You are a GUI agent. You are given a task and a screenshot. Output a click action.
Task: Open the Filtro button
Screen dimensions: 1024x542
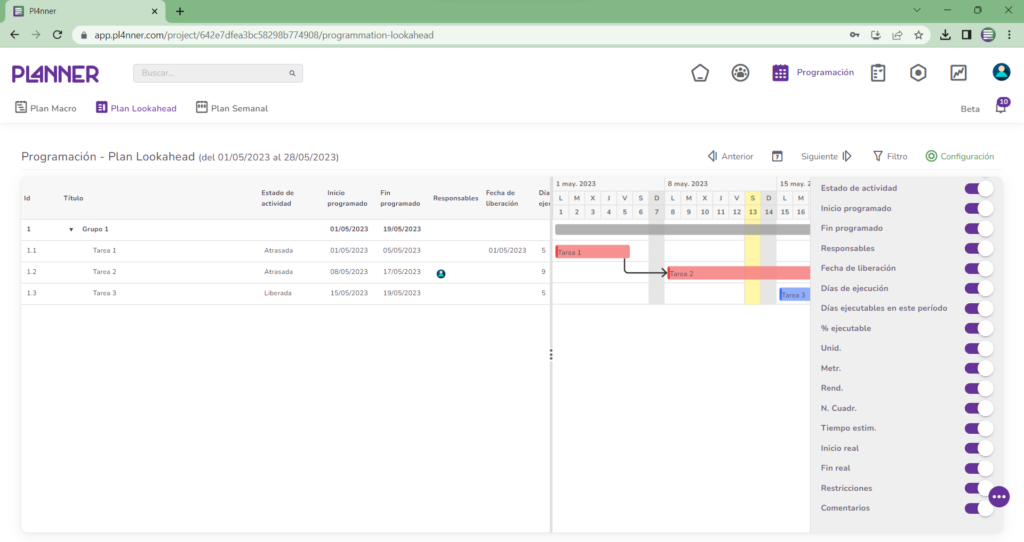pos(890,156)
